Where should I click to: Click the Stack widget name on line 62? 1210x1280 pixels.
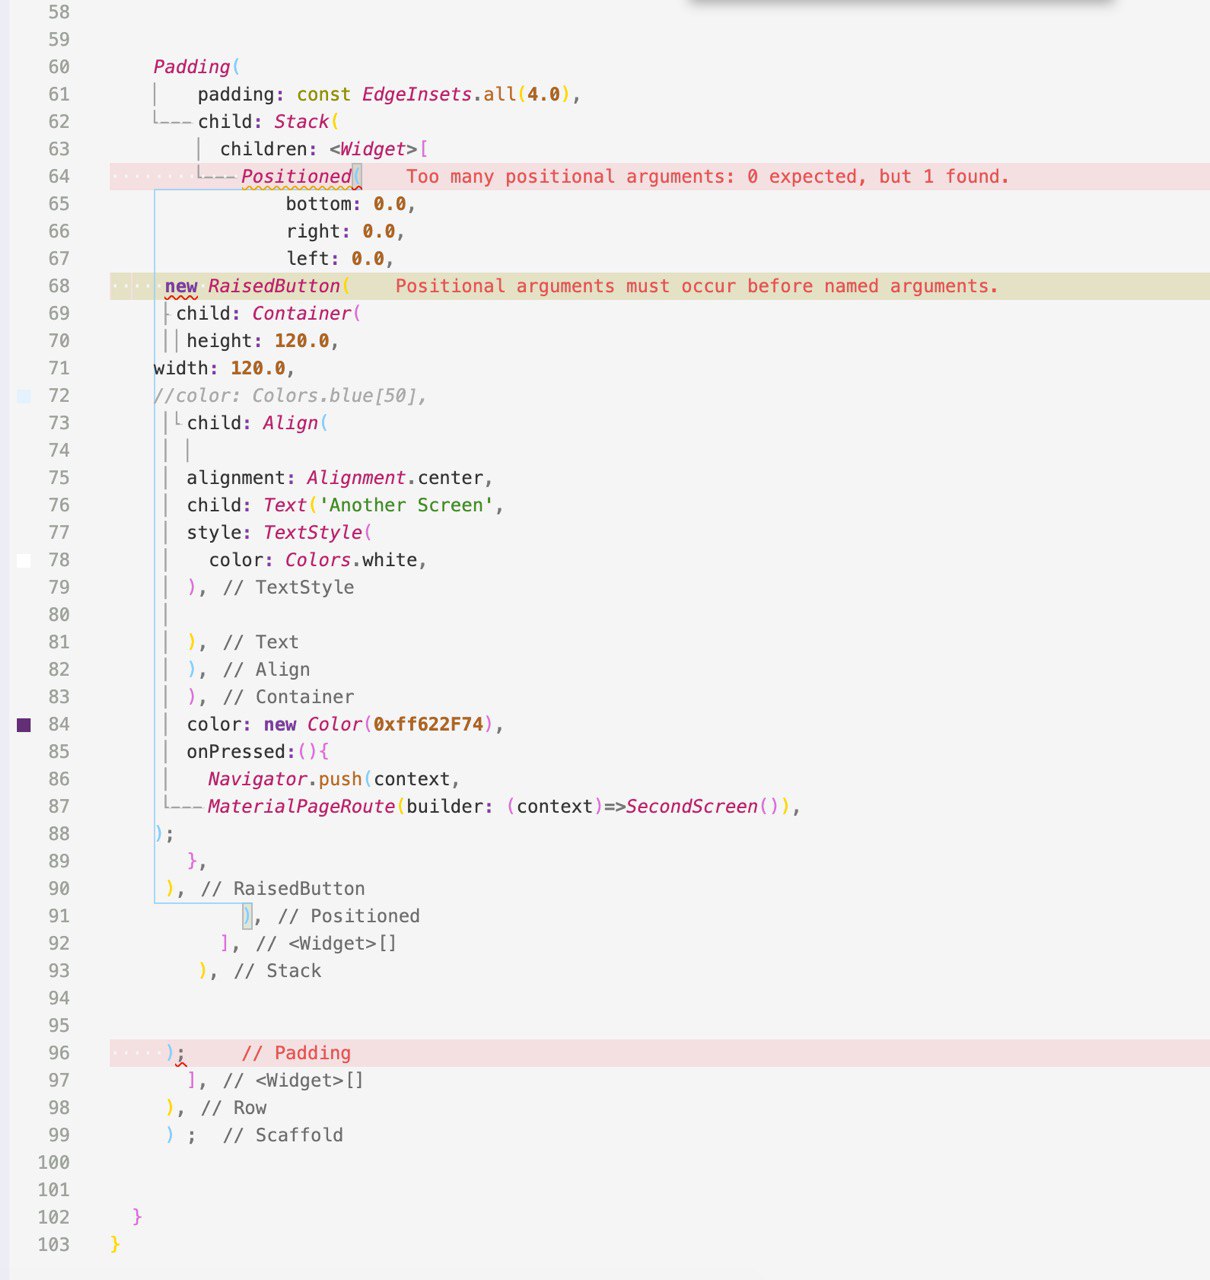pos(301,122)
